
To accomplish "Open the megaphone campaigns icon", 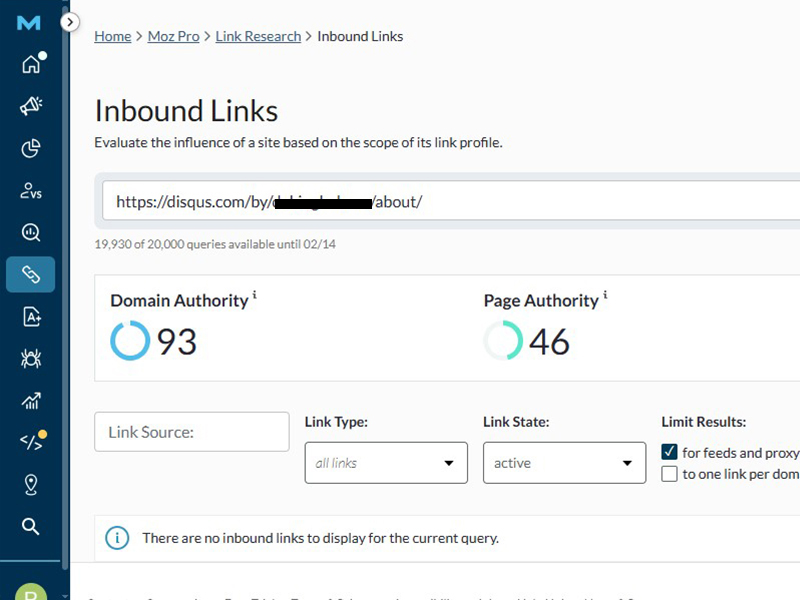I will click(x=31, y=106).
